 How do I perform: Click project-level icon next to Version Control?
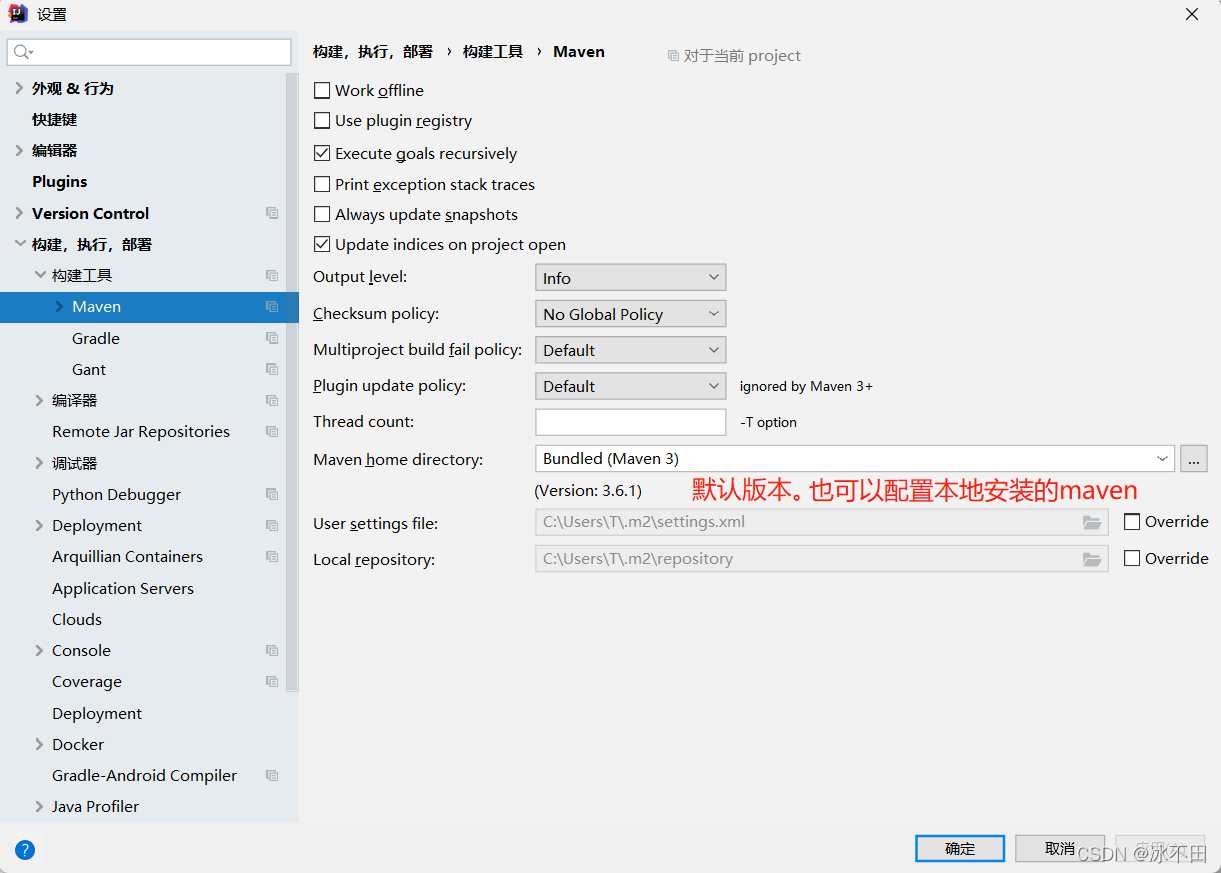(272, 213)
